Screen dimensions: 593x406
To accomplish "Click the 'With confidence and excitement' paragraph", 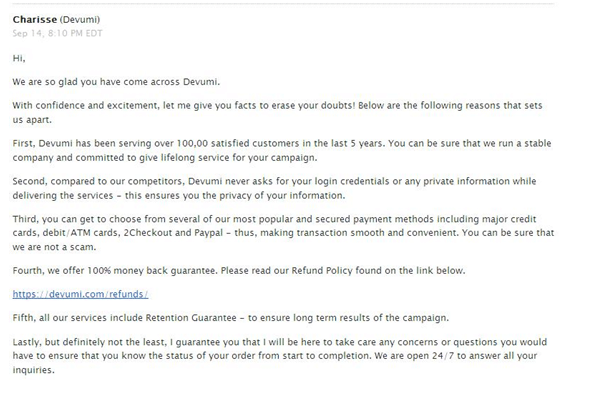I will [x=278, y=112].
